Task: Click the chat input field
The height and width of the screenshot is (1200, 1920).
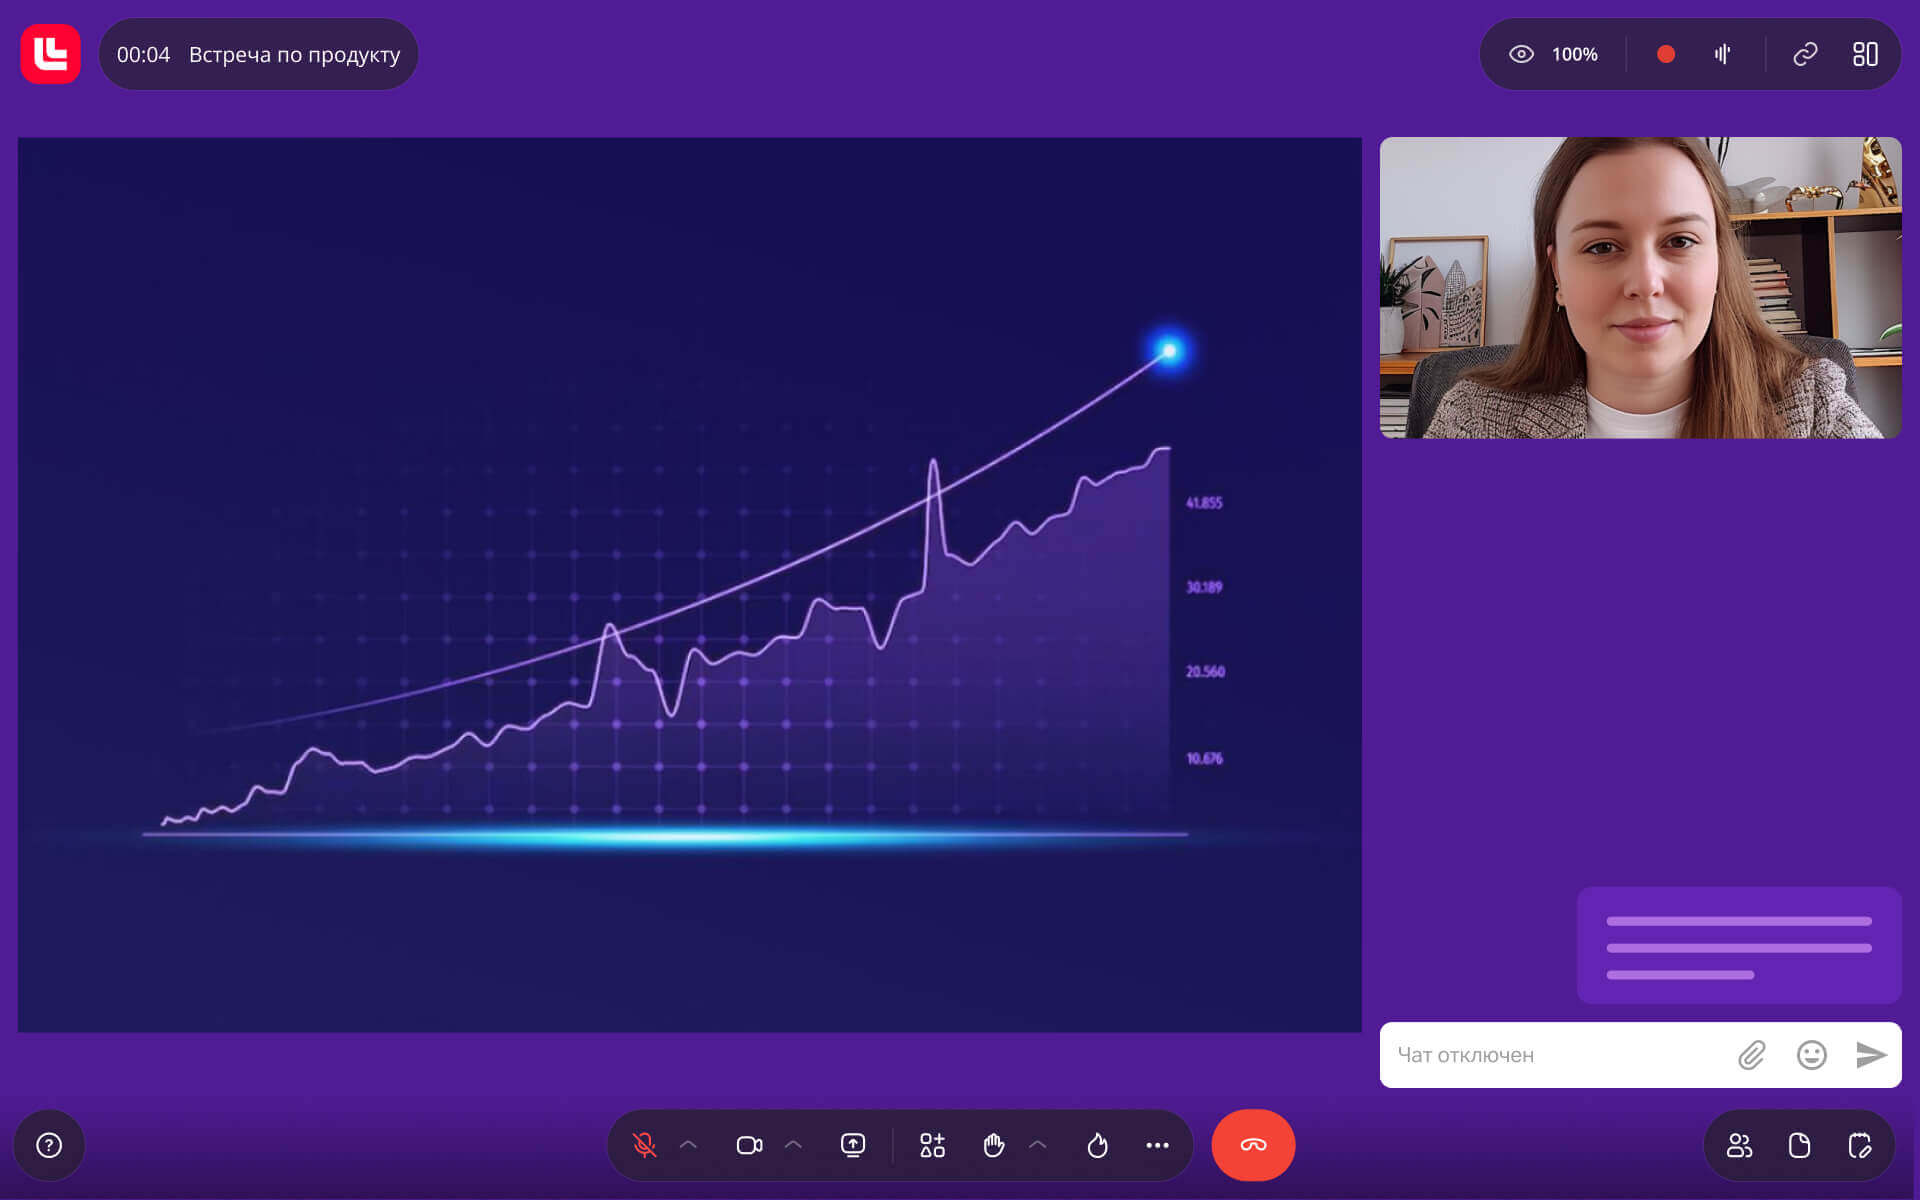Action: tap(1555, 1055)
